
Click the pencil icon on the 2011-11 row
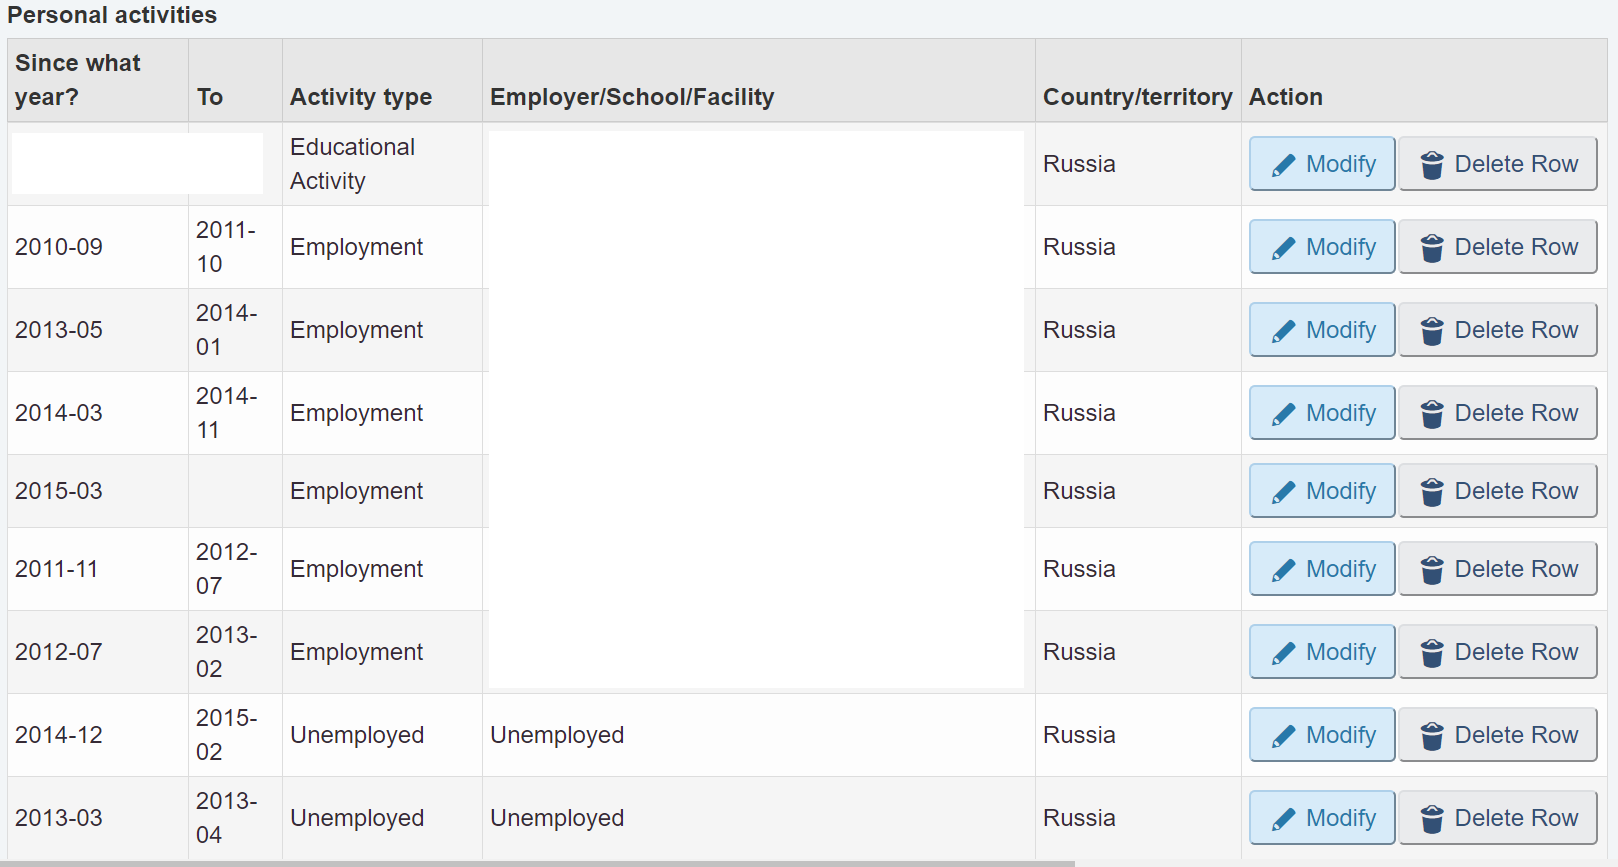coord(1284,570)
